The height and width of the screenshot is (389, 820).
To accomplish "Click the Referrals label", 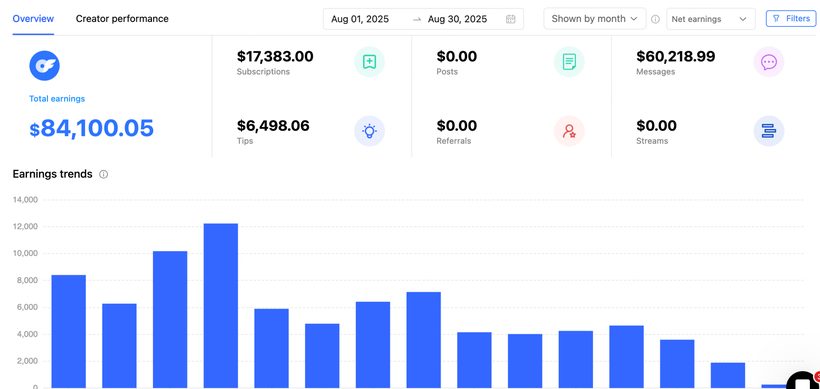I will (453, 141).
